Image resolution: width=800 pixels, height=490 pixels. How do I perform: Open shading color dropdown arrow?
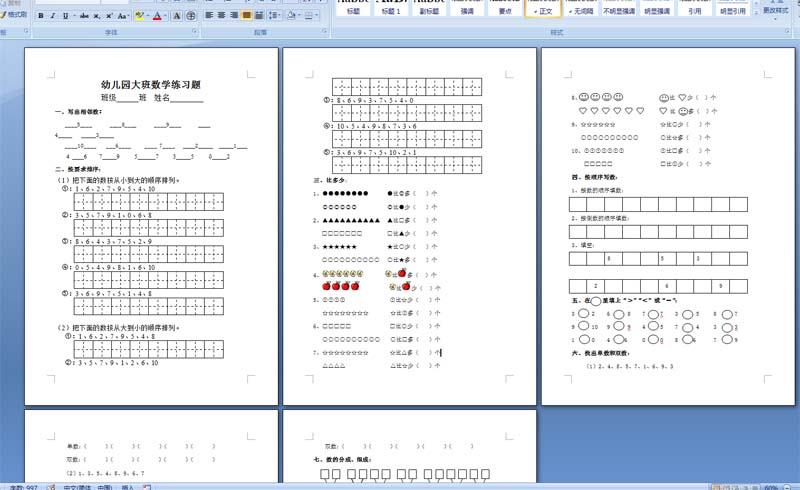(298, 15)
